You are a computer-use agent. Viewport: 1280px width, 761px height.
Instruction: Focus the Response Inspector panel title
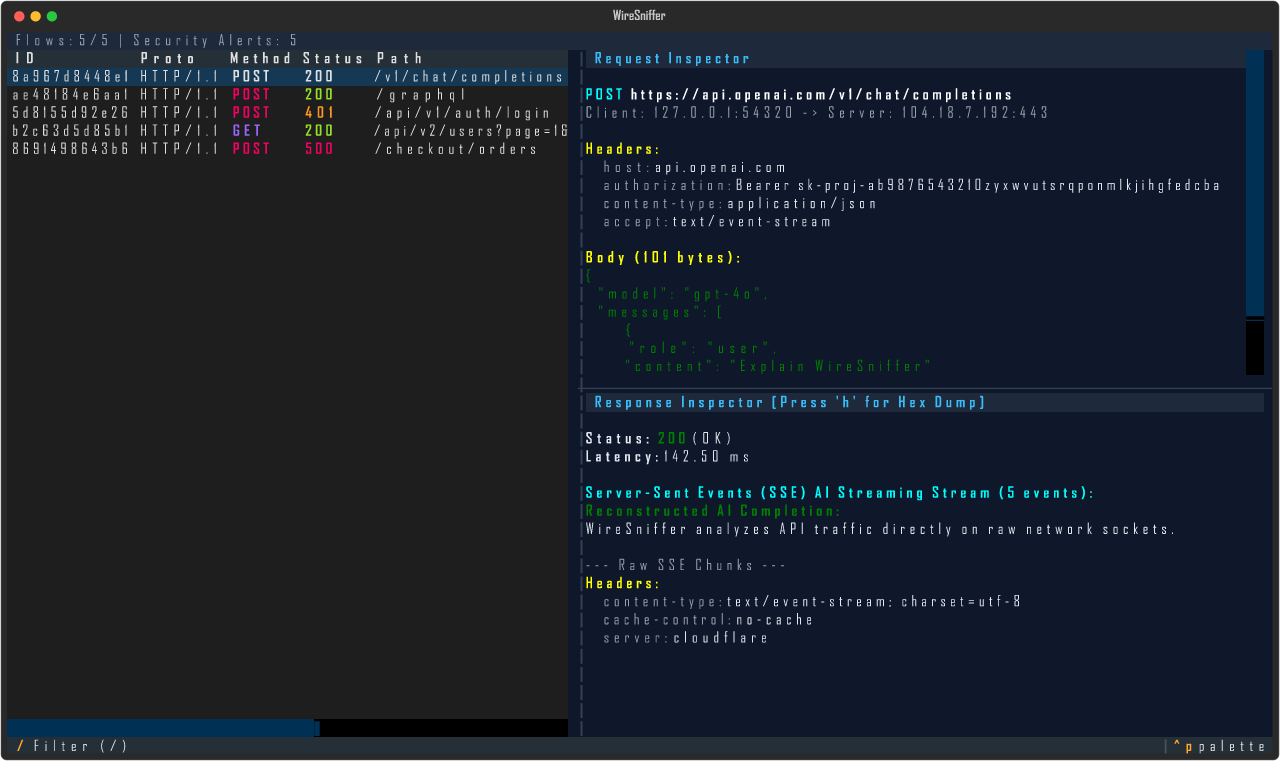point(790,402)
